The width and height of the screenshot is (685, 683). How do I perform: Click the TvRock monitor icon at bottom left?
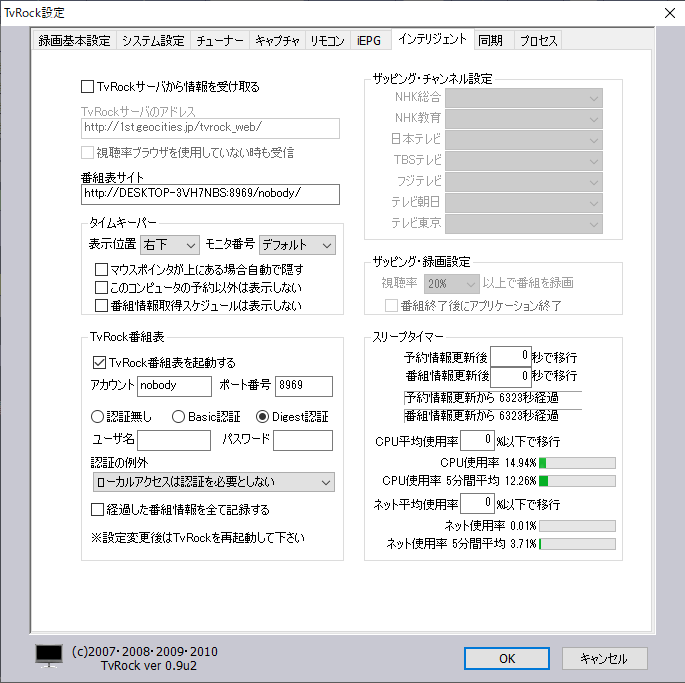point(48,656)
